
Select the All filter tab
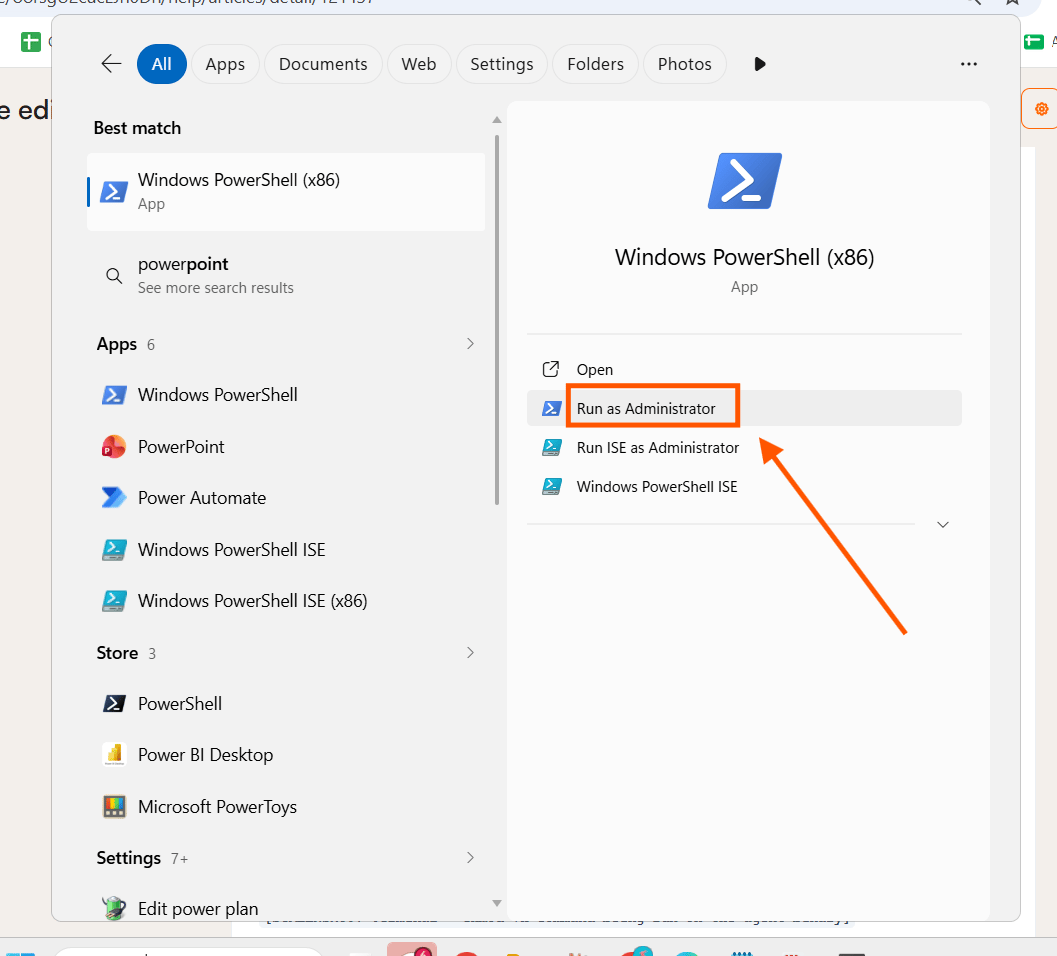click(x=162, y=64)
